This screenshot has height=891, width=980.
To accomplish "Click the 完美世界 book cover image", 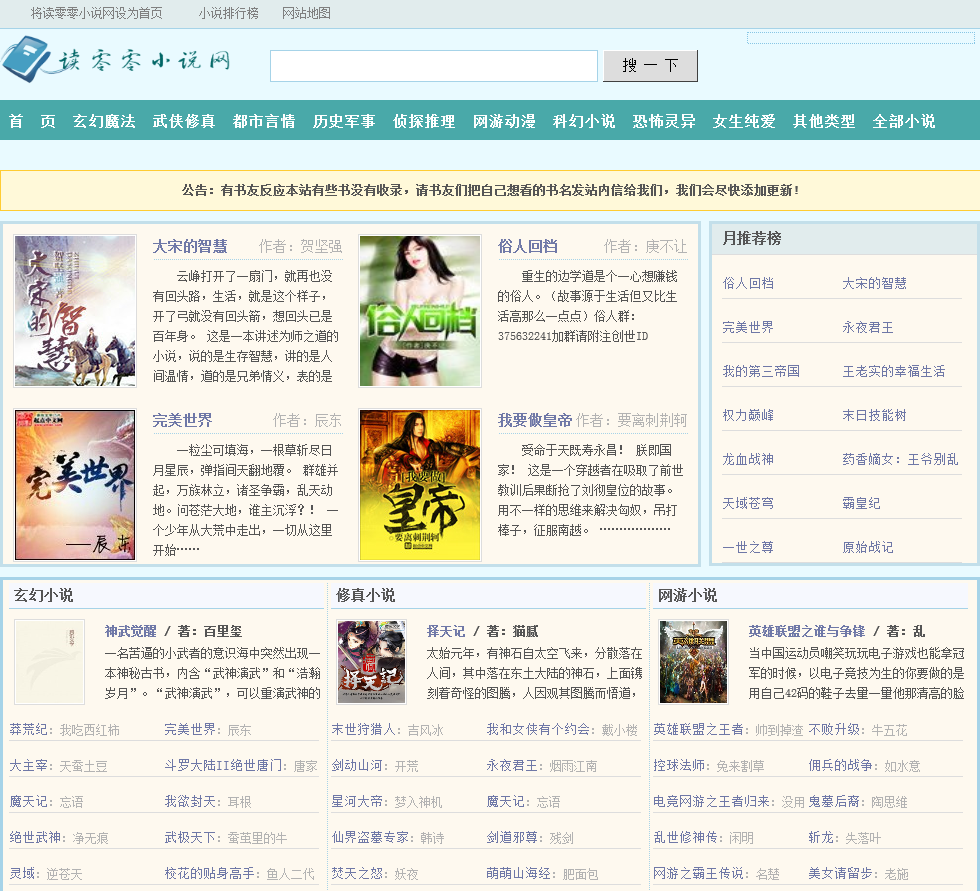I will 75,485.
